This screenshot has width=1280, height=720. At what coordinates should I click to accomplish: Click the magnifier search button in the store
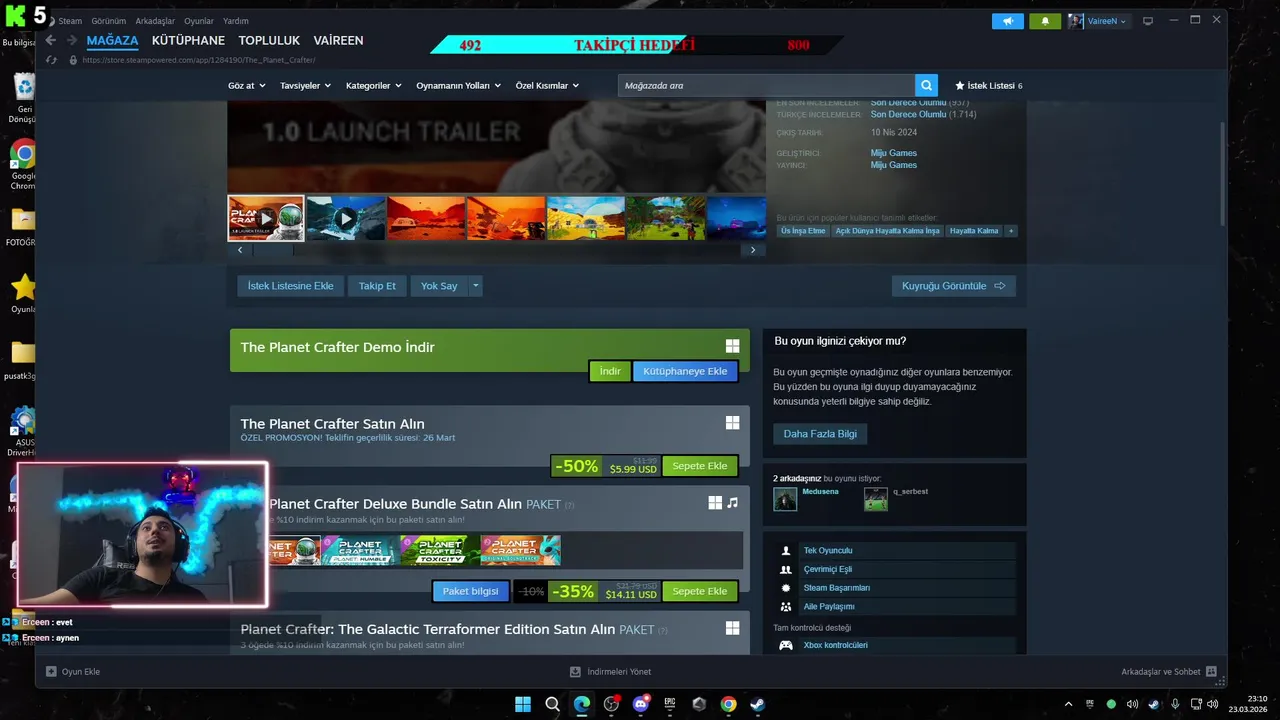[928, 86]
